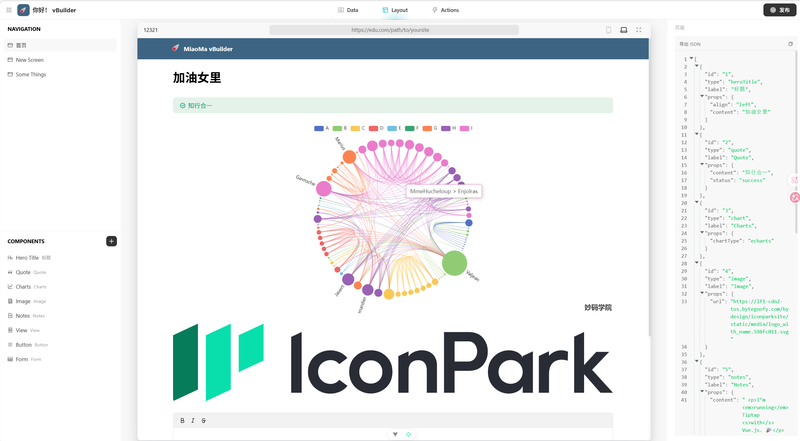Select the Charts component
800x441 pixels.
(x=27, y=287)
